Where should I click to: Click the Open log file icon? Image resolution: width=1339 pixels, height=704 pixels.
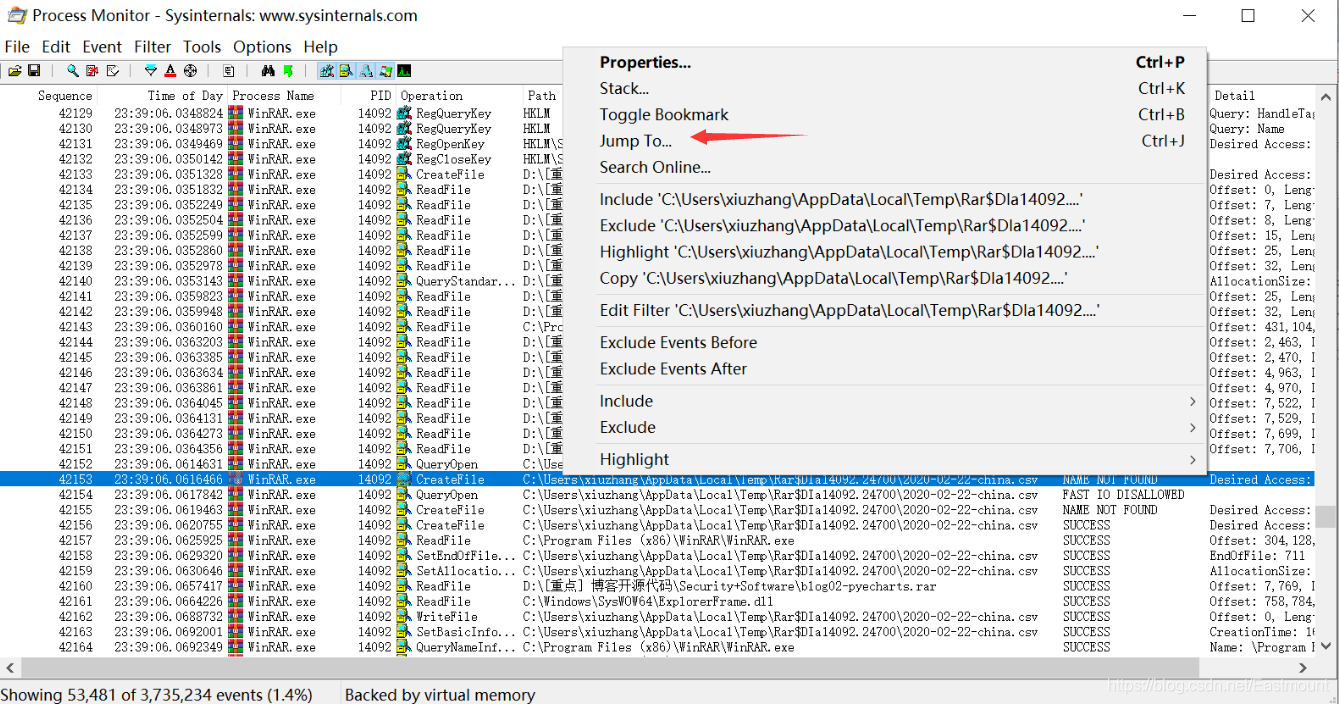click(x=15, y=71)
